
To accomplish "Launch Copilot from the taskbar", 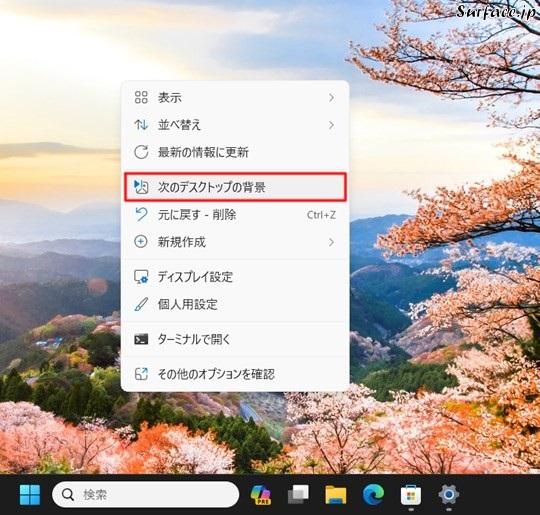I will point(261,495).
